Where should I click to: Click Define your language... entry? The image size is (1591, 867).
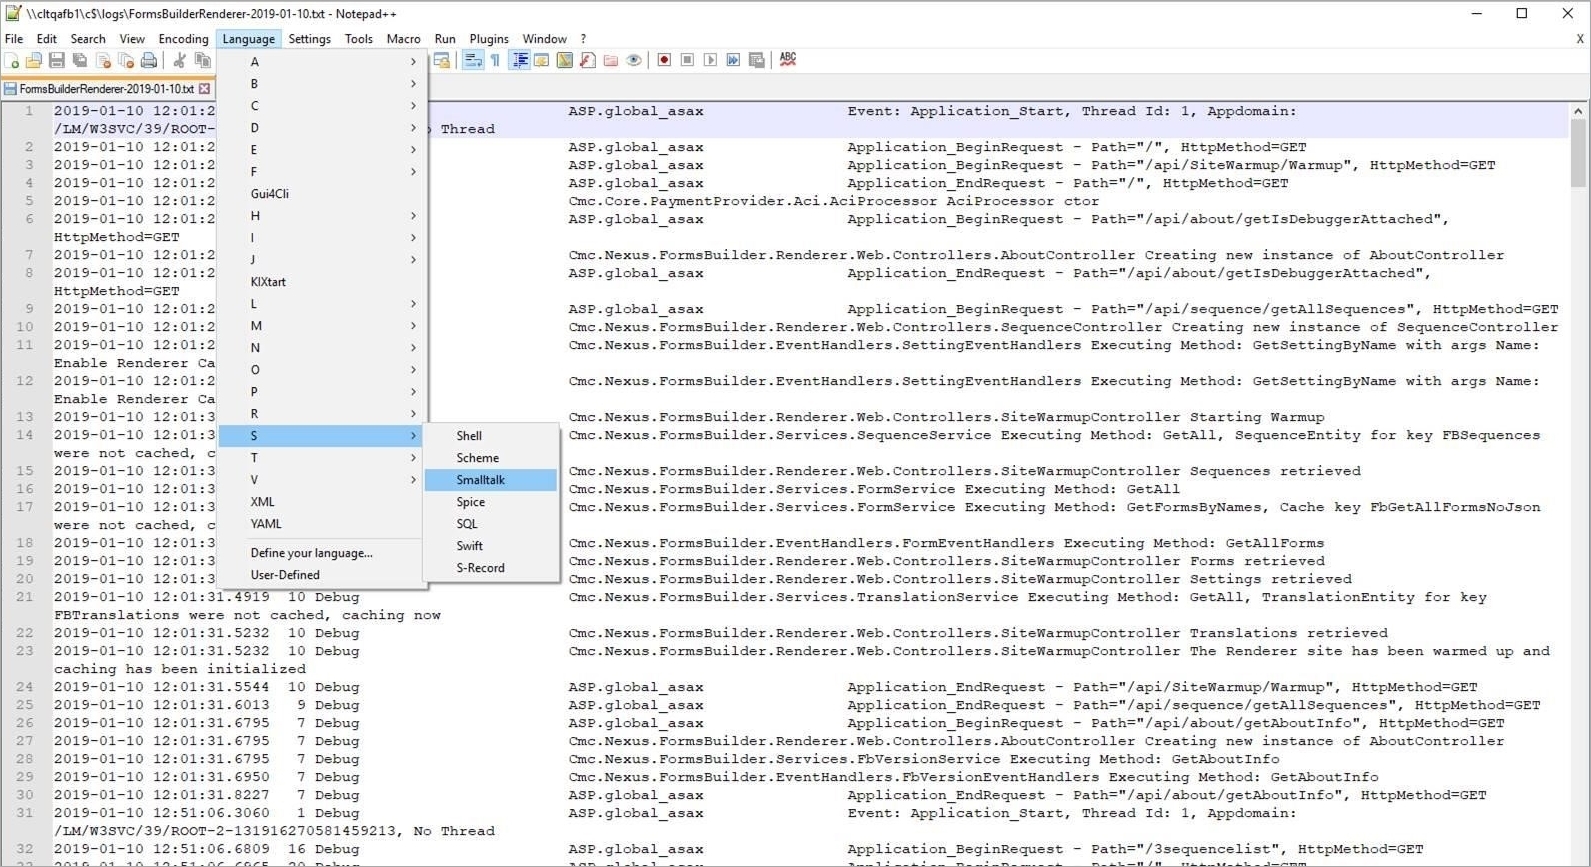click(311, 553)
